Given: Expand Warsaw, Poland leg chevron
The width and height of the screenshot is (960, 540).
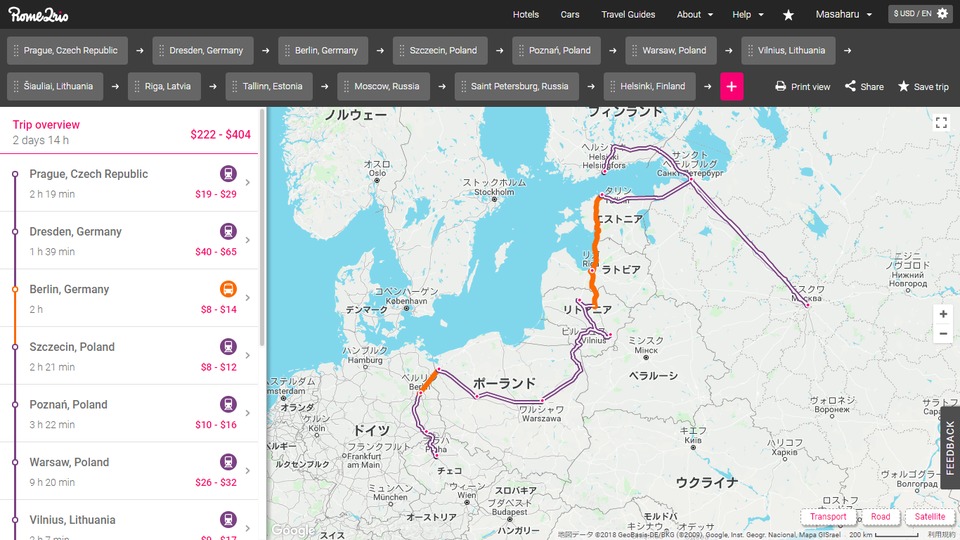Looking at the screenshot, I should point(247,470).
